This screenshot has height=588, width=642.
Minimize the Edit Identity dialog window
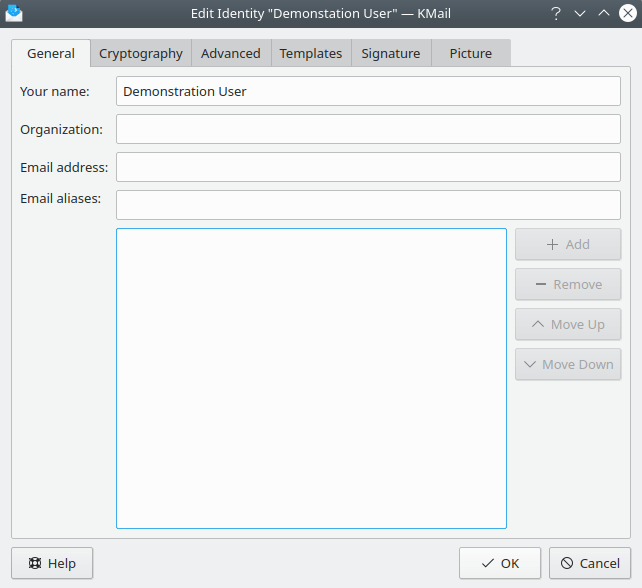[580, 13]
